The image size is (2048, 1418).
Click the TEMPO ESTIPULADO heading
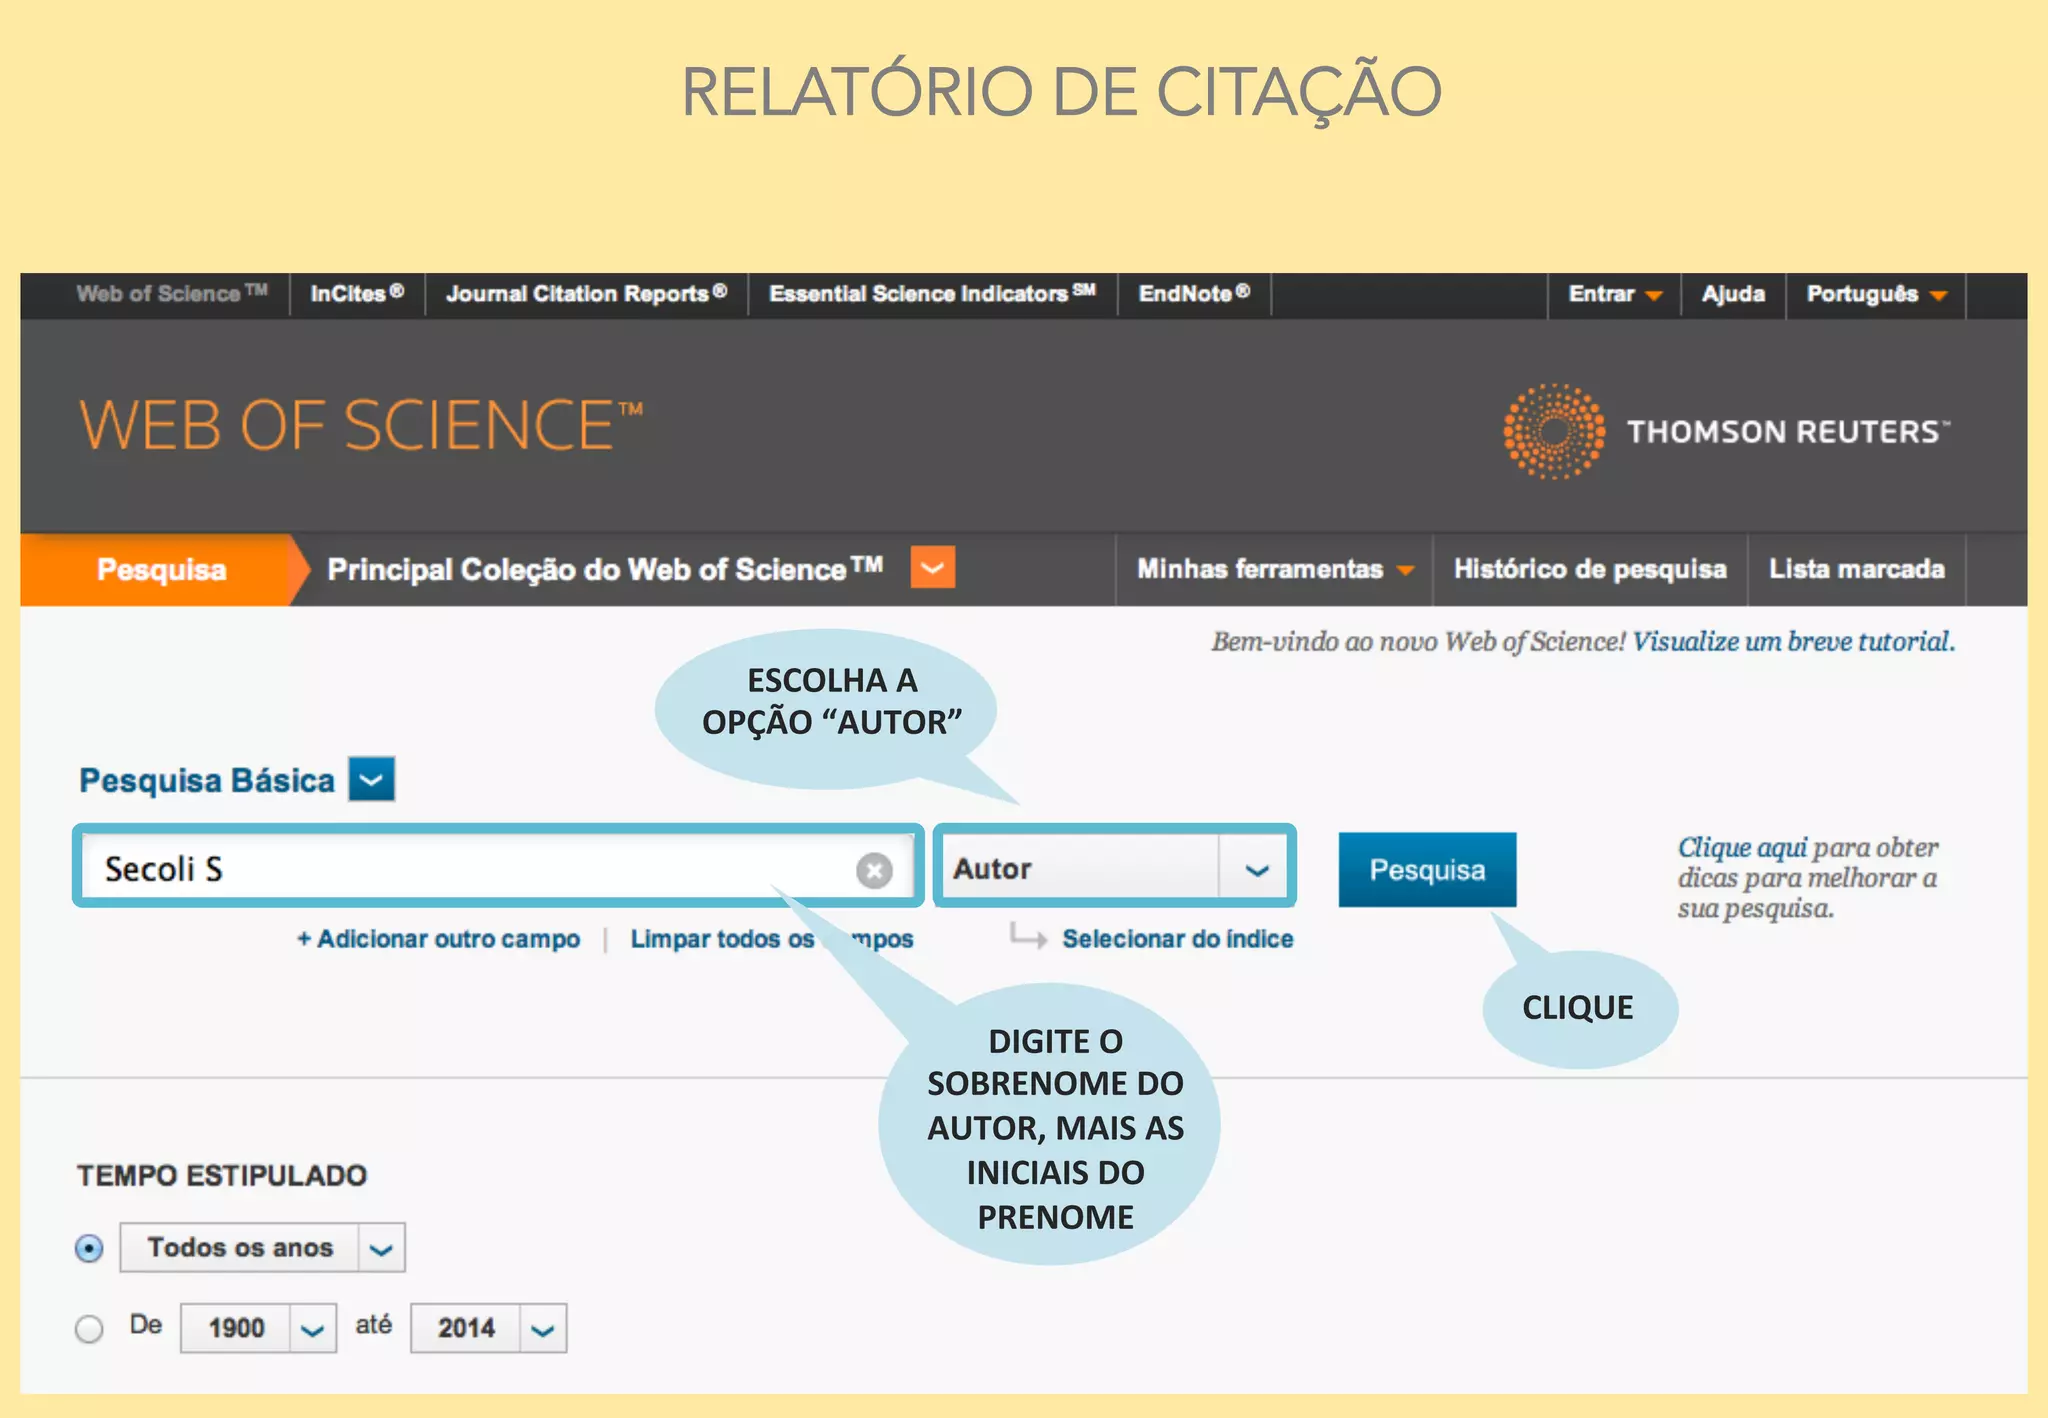pyautogui.click(x=222, y=1175)
